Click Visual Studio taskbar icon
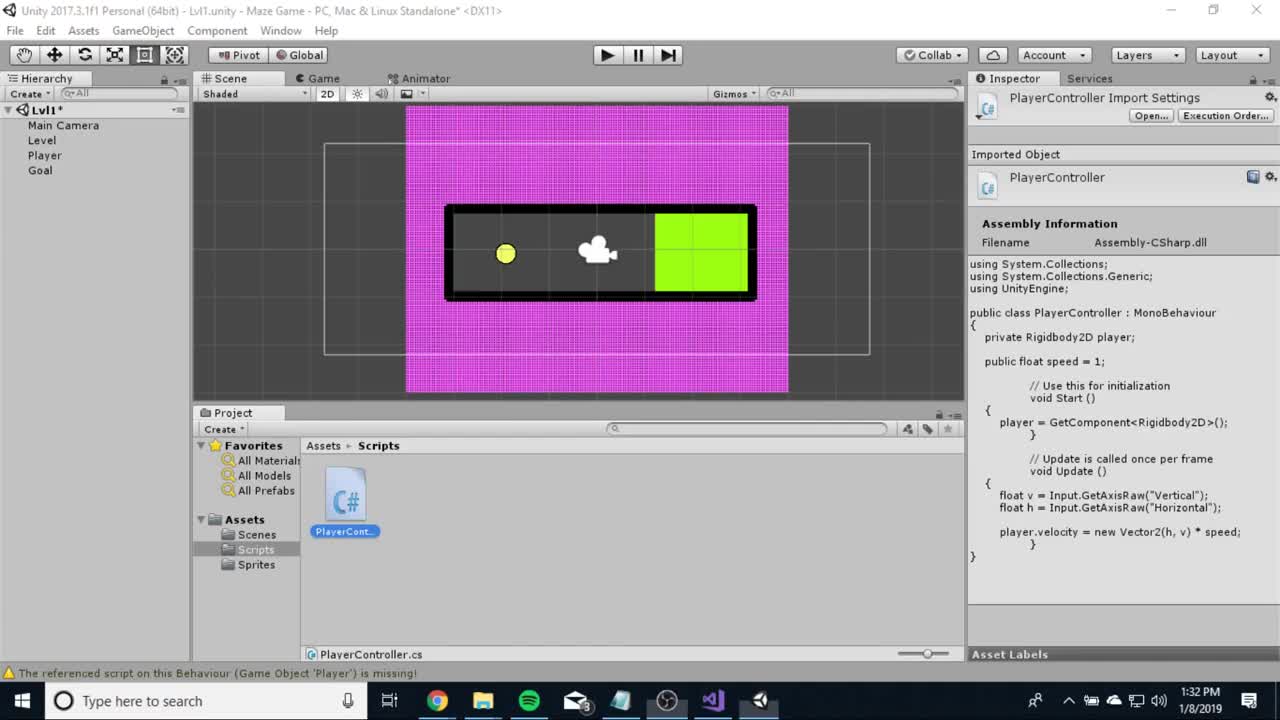Viewport: 1280px width, 720px height. (x=713, y=701)
